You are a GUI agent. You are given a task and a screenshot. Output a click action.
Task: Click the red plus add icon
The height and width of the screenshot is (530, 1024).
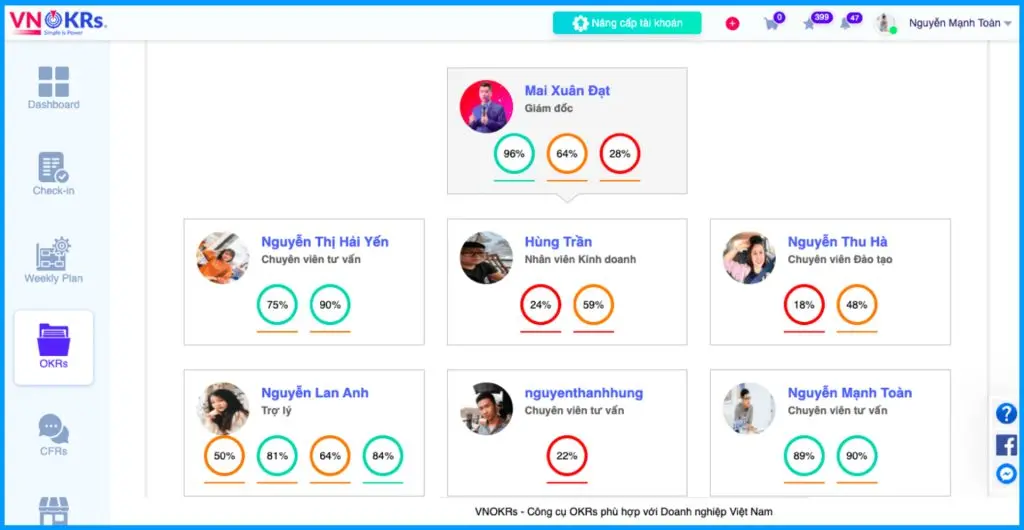coord(732,24)
